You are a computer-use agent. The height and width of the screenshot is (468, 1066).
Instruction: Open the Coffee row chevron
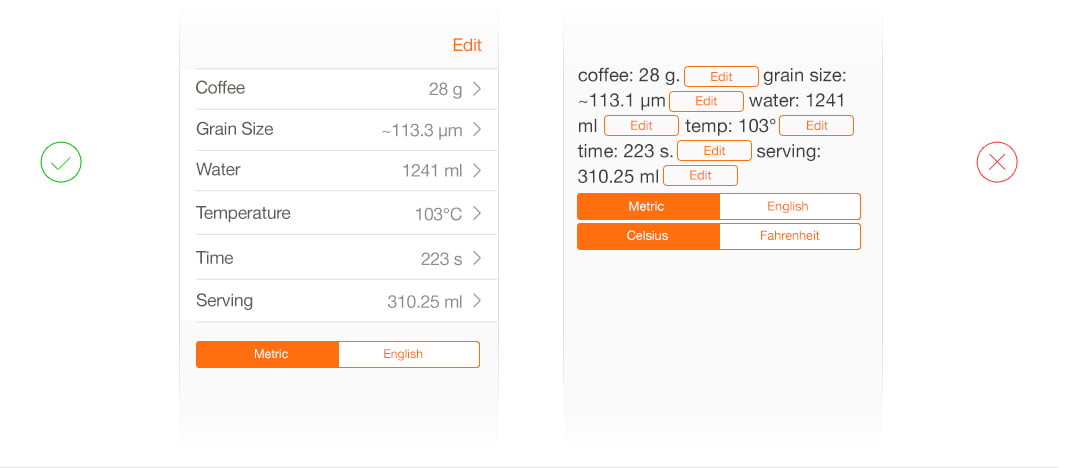[477, 89]
